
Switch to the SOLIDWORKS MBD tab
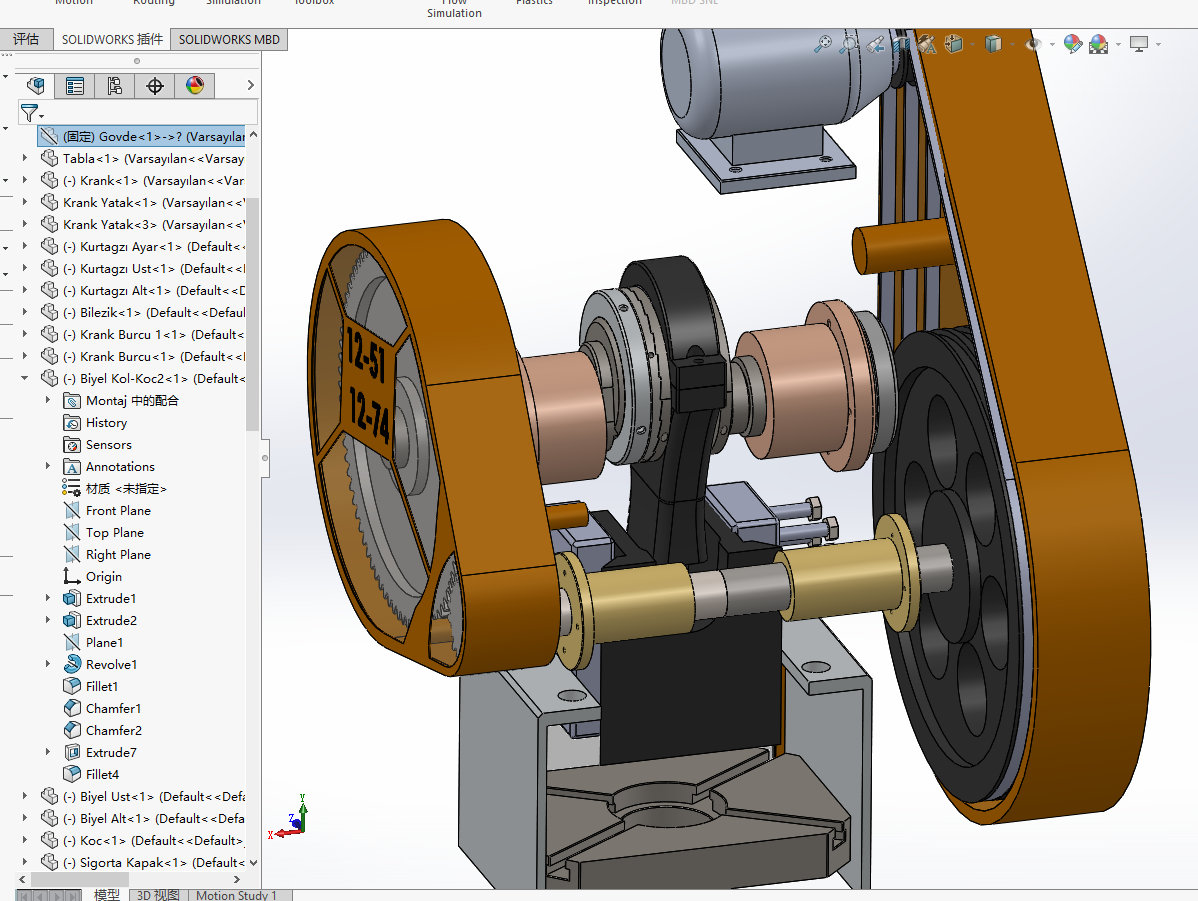[229, 40]
